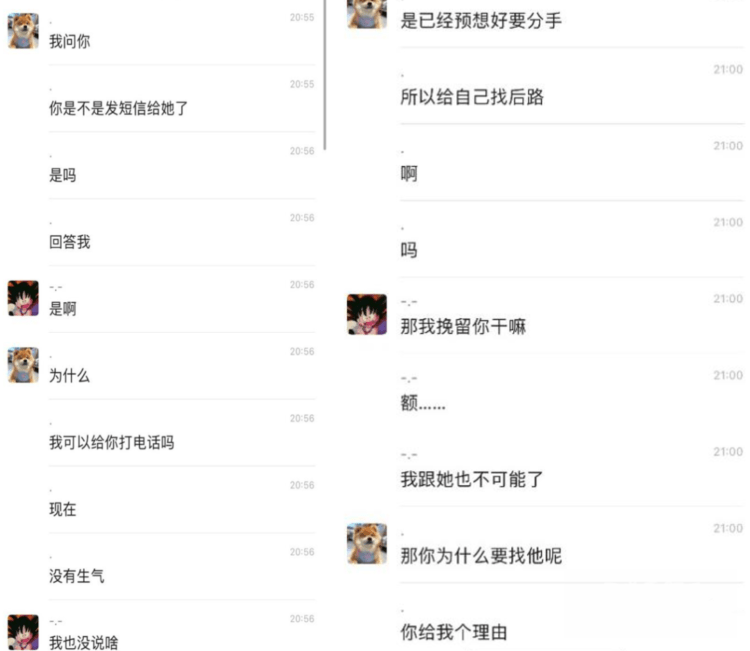The width and height of the screenshot is (750, 651).
Task: Click anime avatar beside 我也没说啥
Action: point(23,632)
